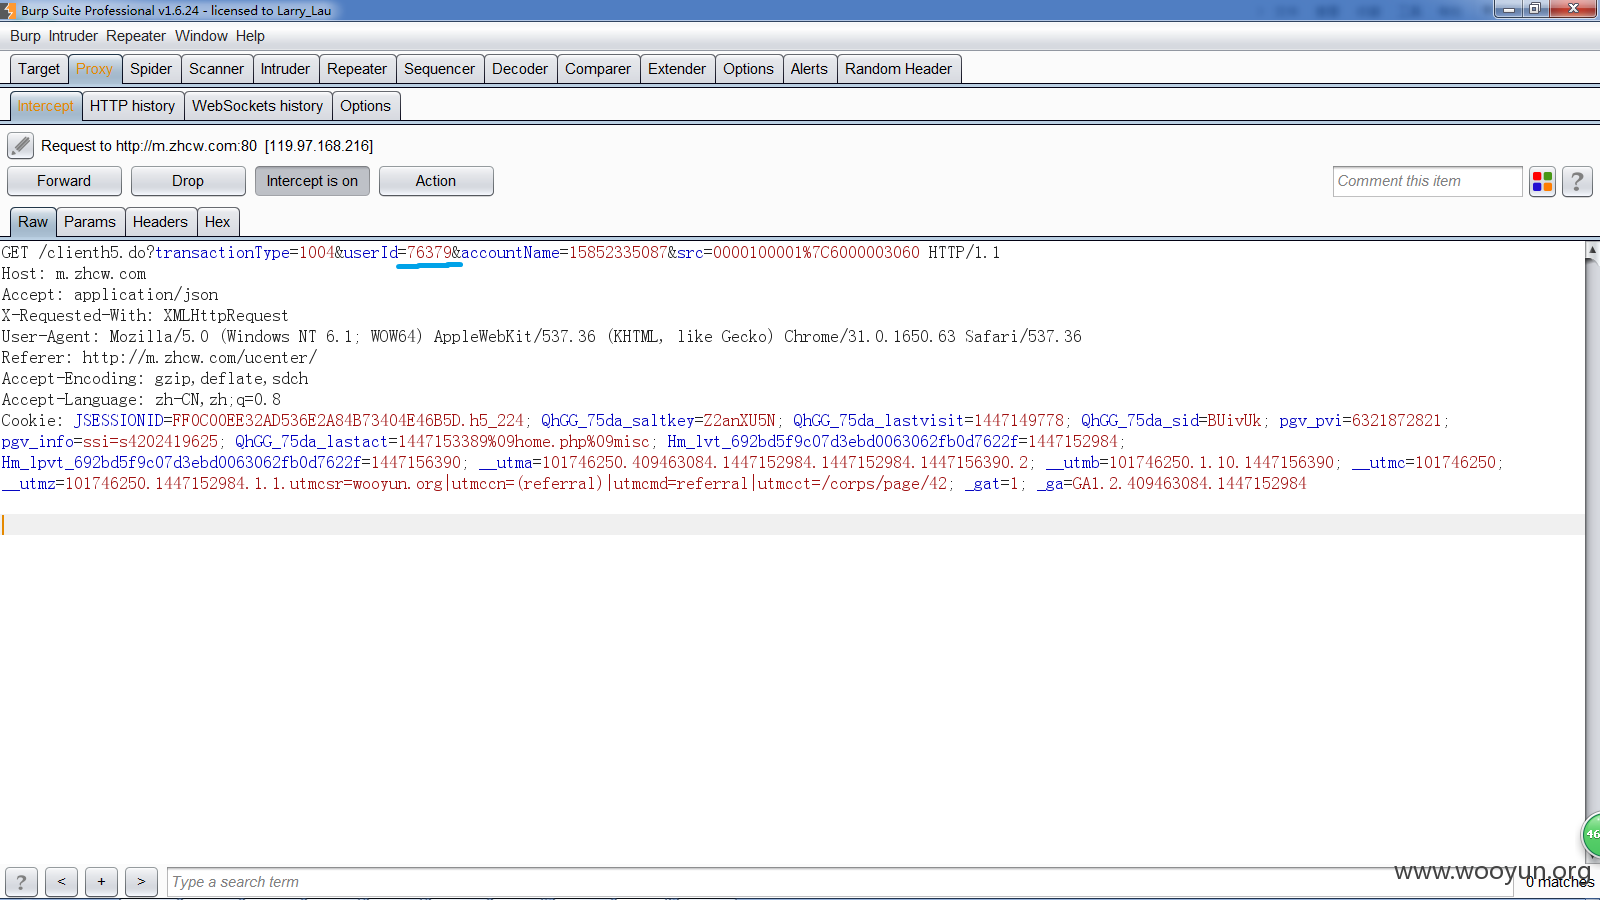Switch to the Headers view tab

pyautogui.click(x=160, y=222)
